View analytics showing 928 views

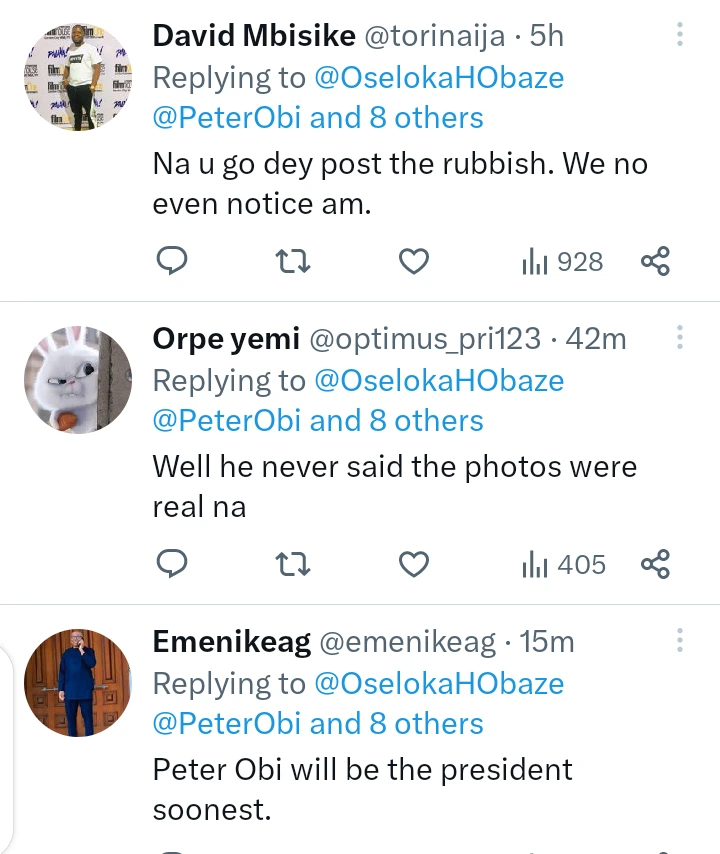point(562,262)
